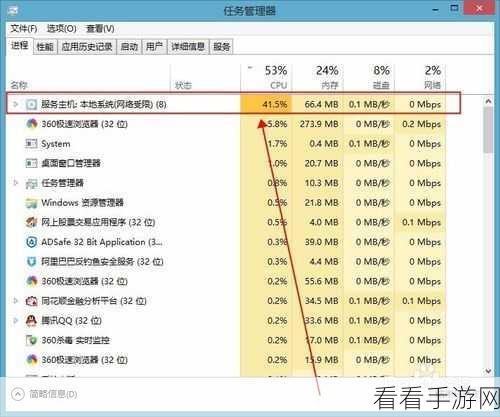The width and height of the screenshot is (500, 417).
Task: Click the 任务管理器 process icon
Action: tap(31, 183)
